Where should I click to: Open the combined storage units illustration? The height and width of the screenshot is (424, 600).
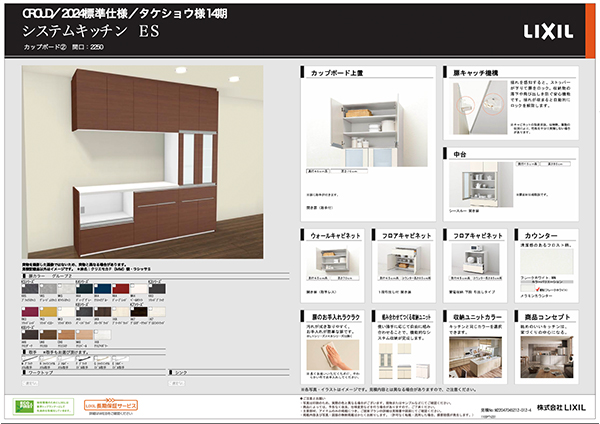[404, 360]
